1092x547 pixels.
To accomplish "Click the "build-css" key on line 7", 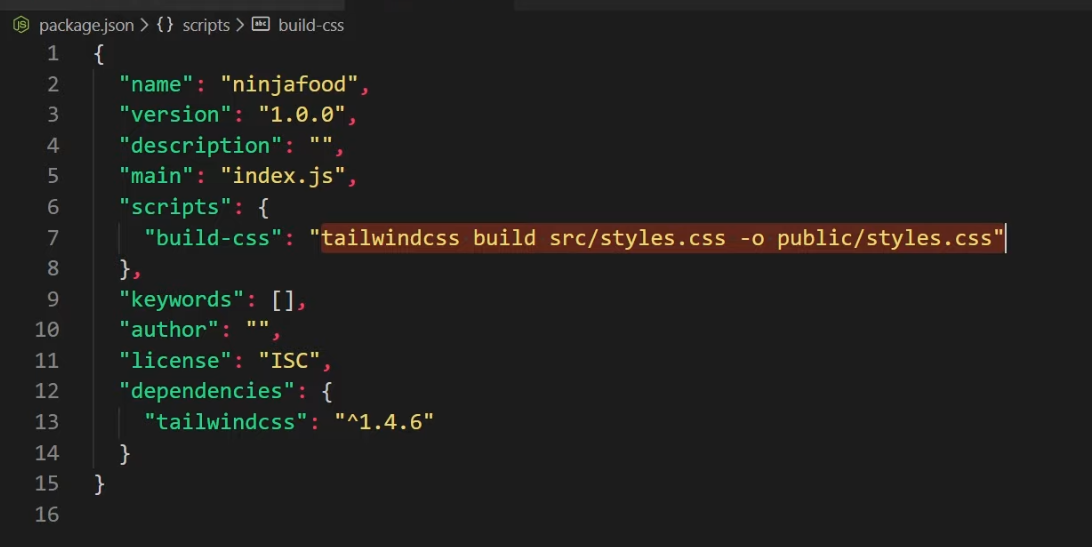I will (x=213, y=238).
